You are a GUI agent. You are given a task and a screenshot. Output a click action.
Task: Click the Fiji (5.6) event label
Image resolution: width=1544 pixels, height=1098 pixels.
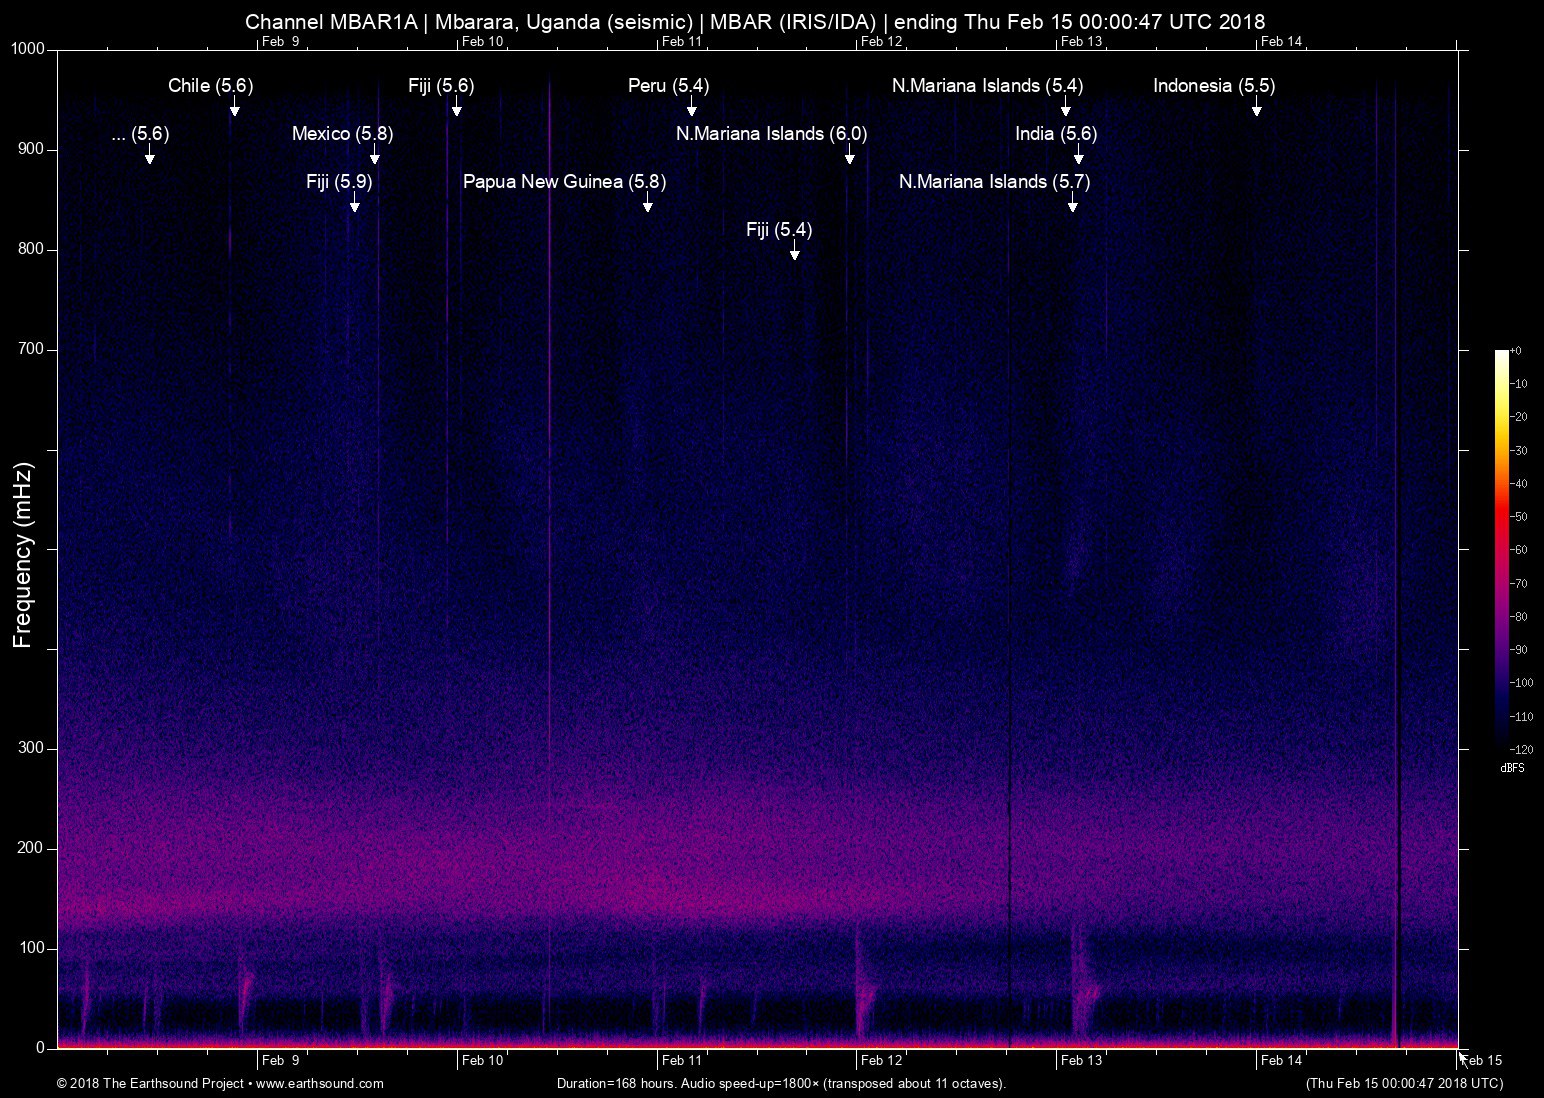pos(441,86)
